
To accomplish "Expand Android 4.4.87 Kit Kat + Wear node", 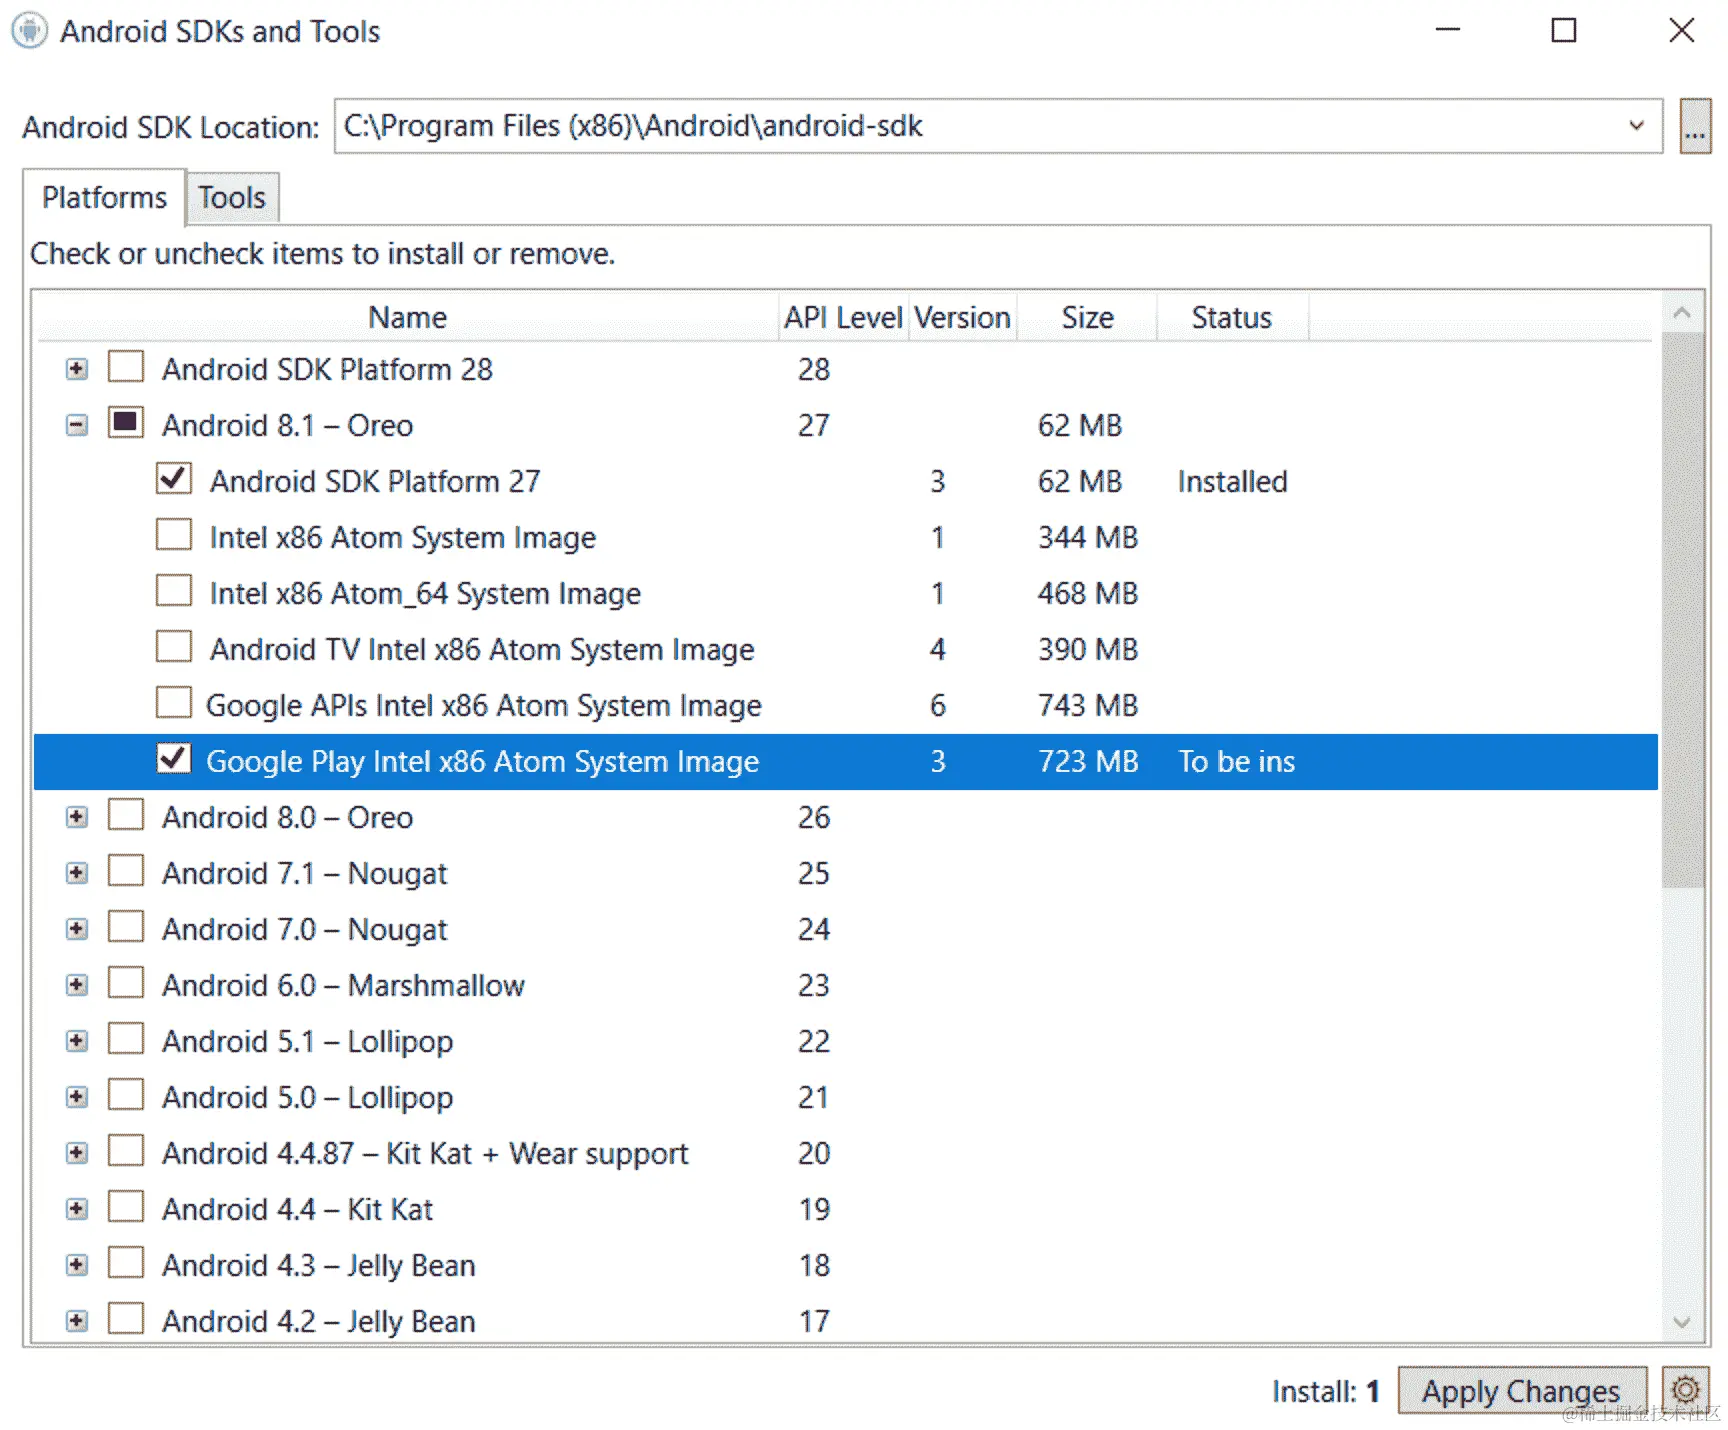I will coord(76,1153).
